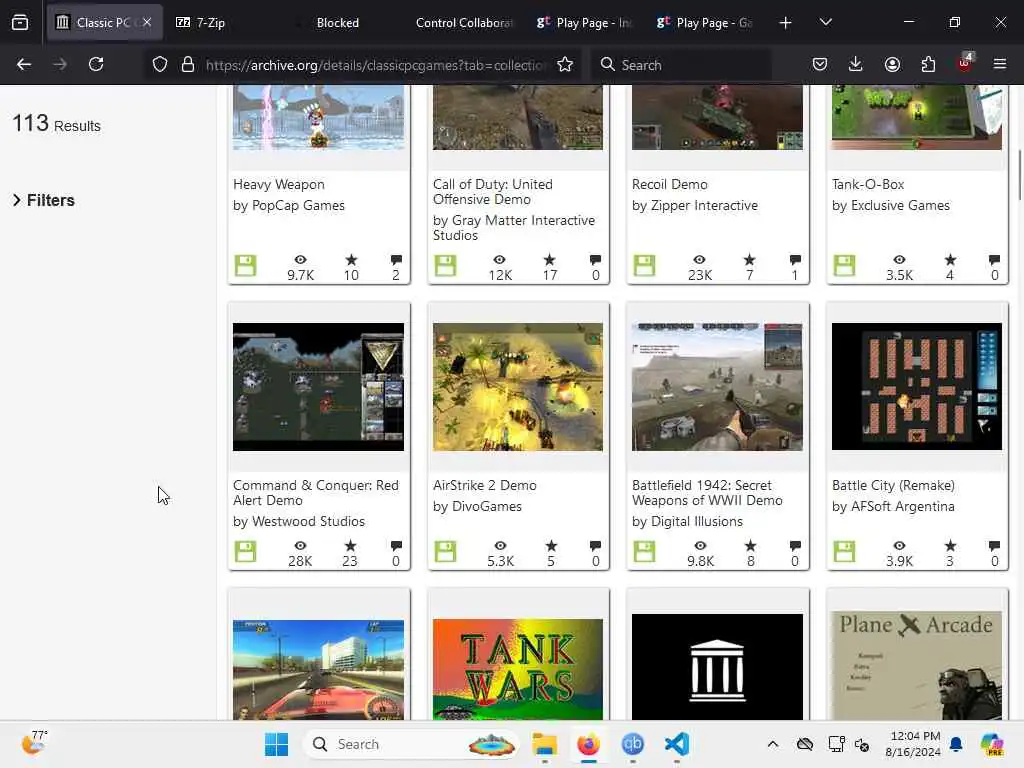The image size is (1024, 768).
Task: Open Recoil Demo title link
Action: pyautogui.click(x=669, y=184)
